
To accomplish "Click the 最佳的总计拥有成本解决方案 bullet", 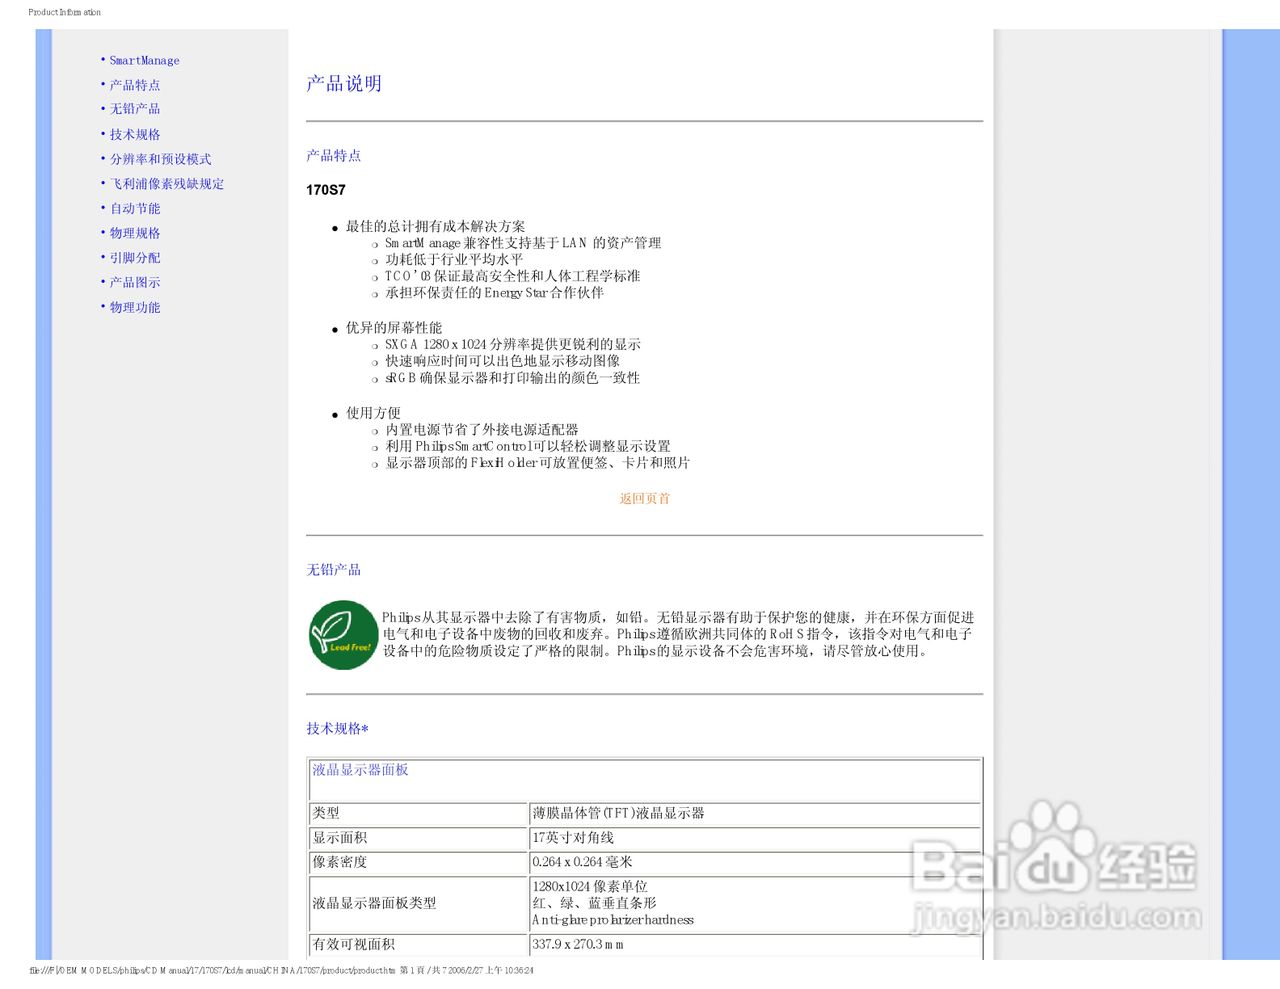I will click(x=435, y=227).
